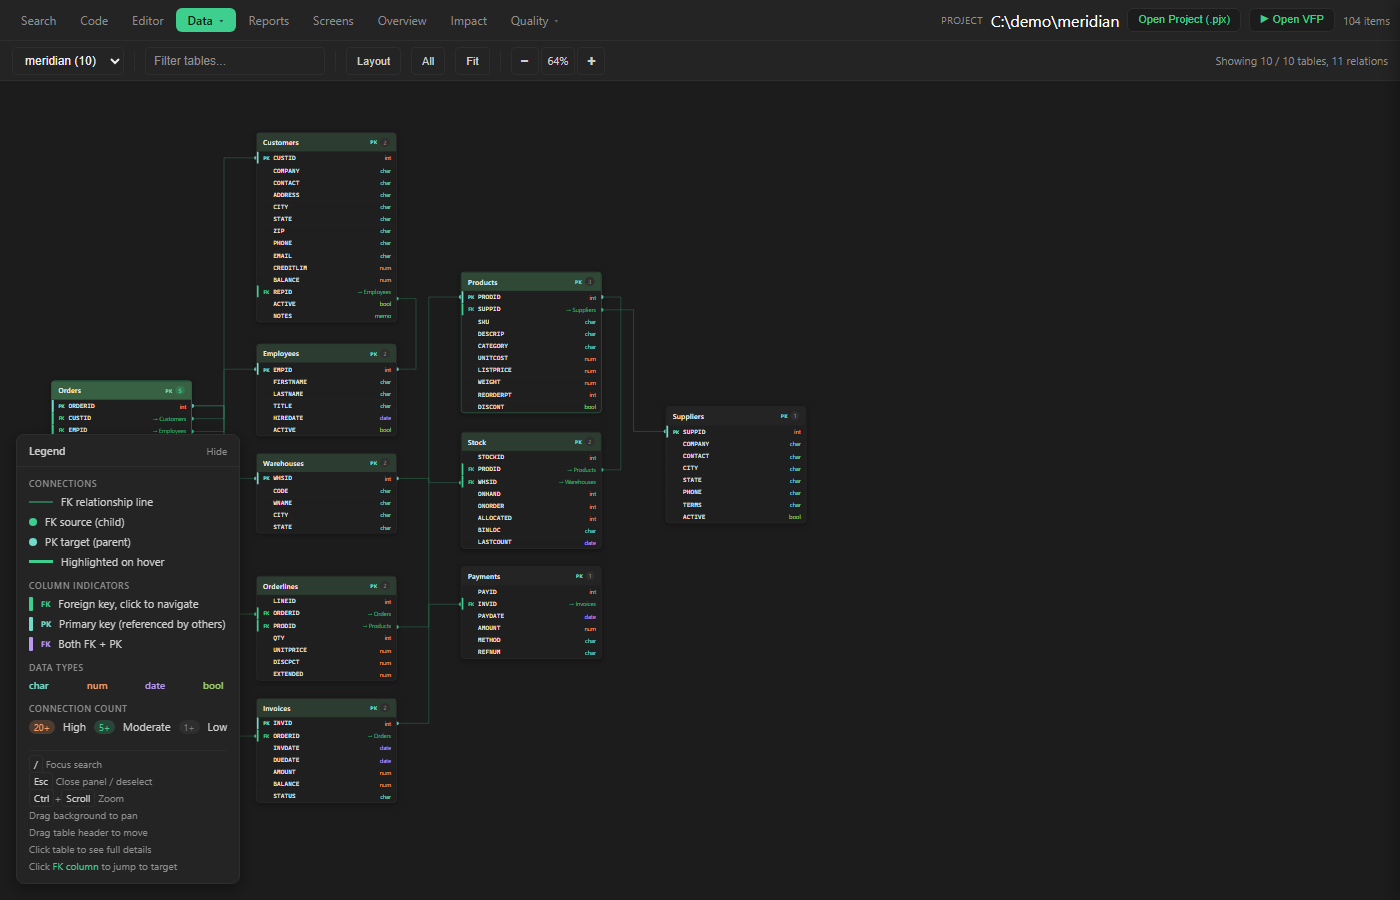Select the Stock table header
1400x900 pixels.
point(531,442)
